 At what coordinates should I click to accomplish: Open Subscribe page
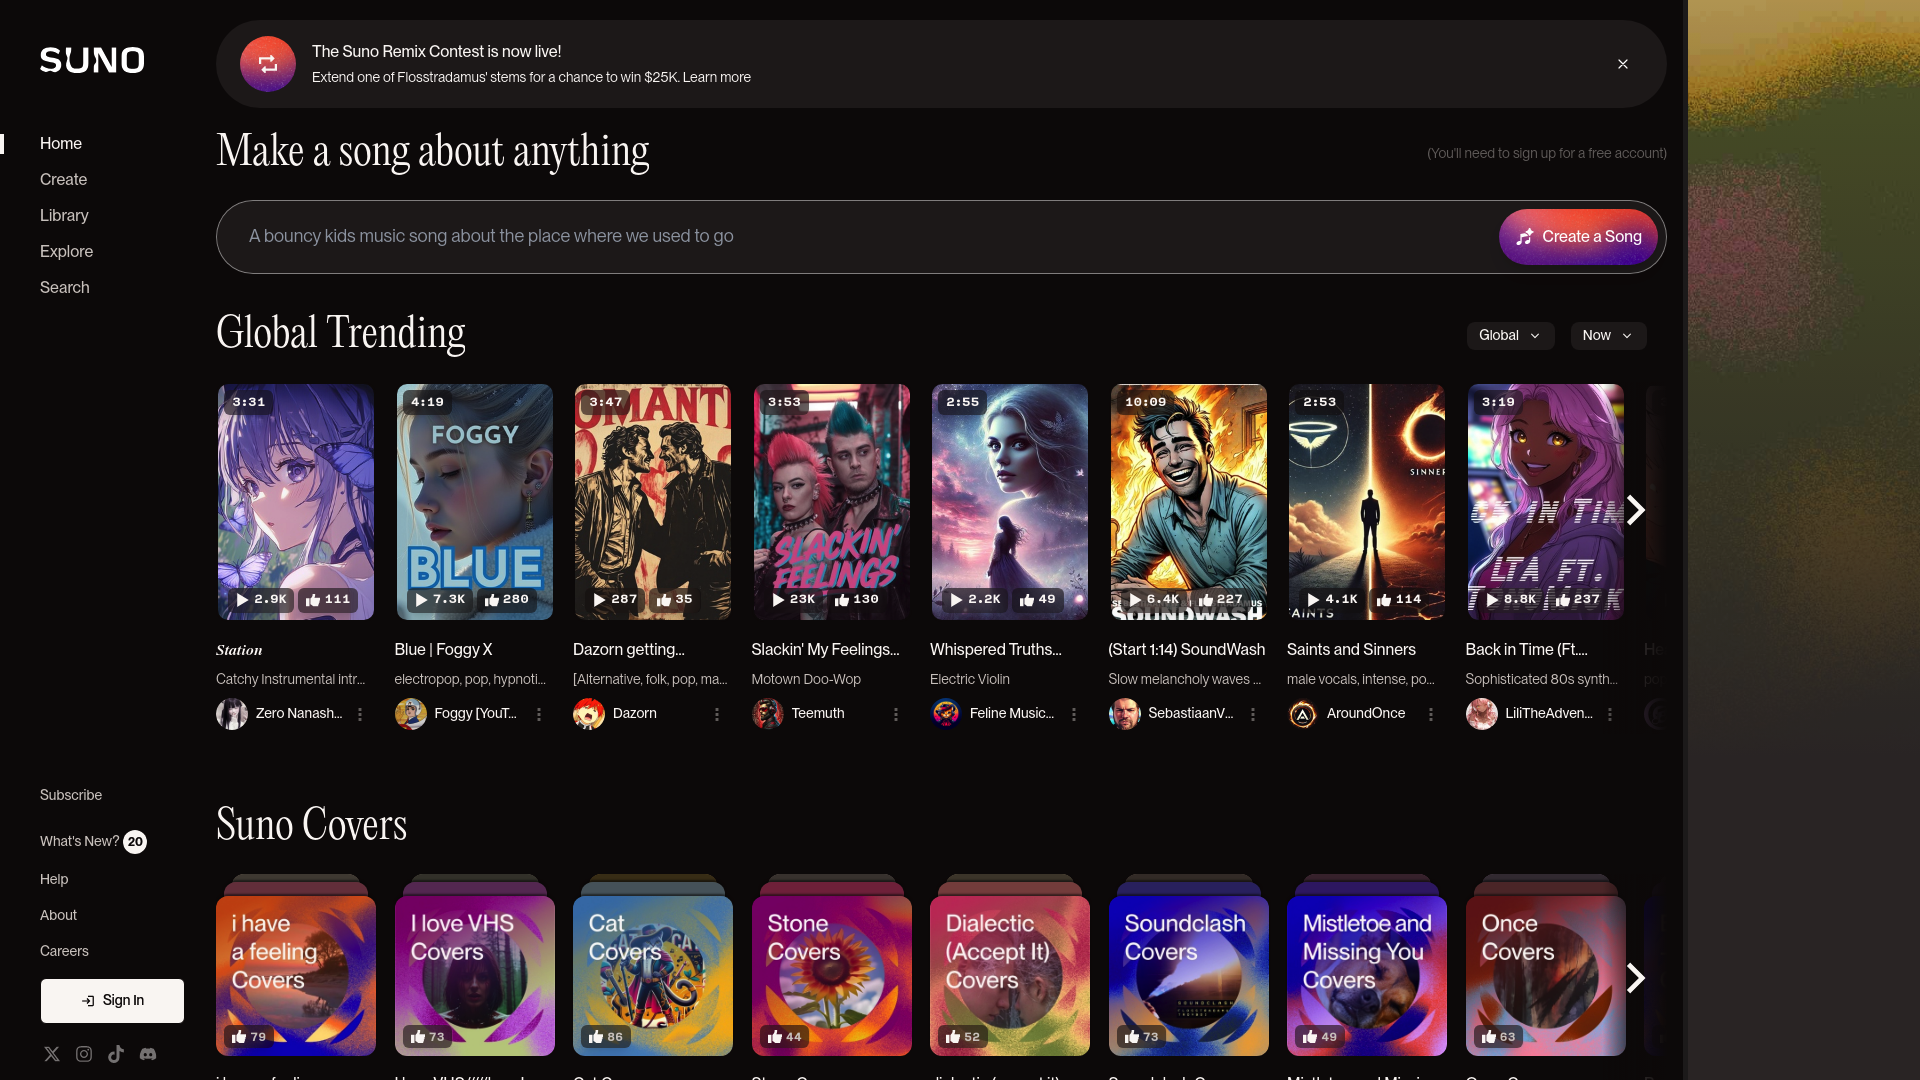pyautogui.click(x=71, y=796)
